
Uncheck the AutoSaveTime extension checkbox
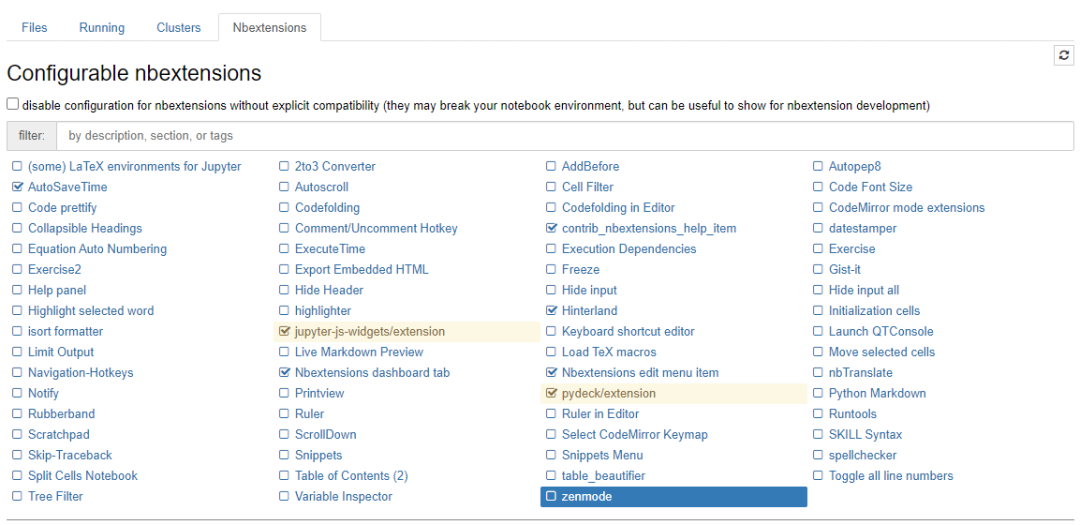(x=17, y=187)
